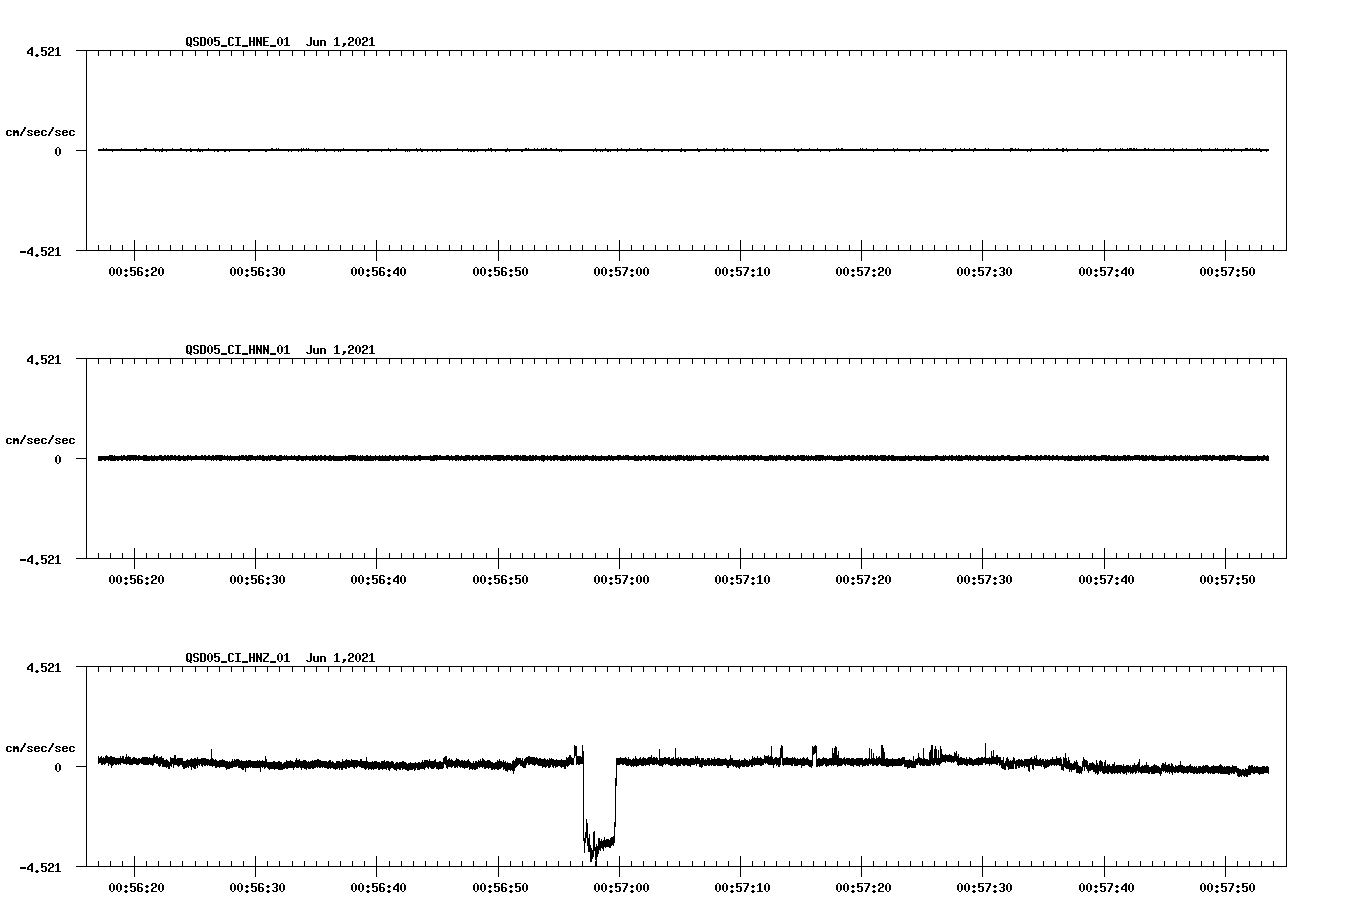The height and width of the screenshot is (924, 1358).
Task: Click the QSD05_CI_HNZ_01 plot title
Action: click(280, 658)
